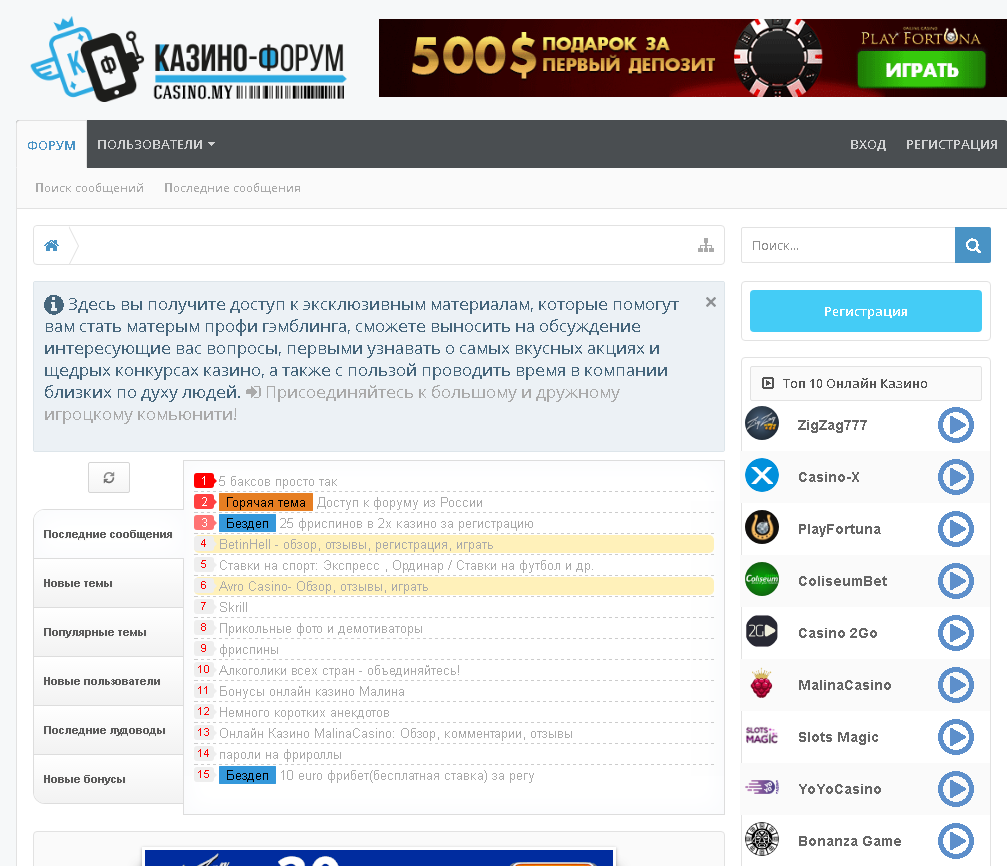Click the MalinaCasino raspberry logo
Image resolution: width=1007 pixels, height=866 pixels.
(x=762, y=684)
